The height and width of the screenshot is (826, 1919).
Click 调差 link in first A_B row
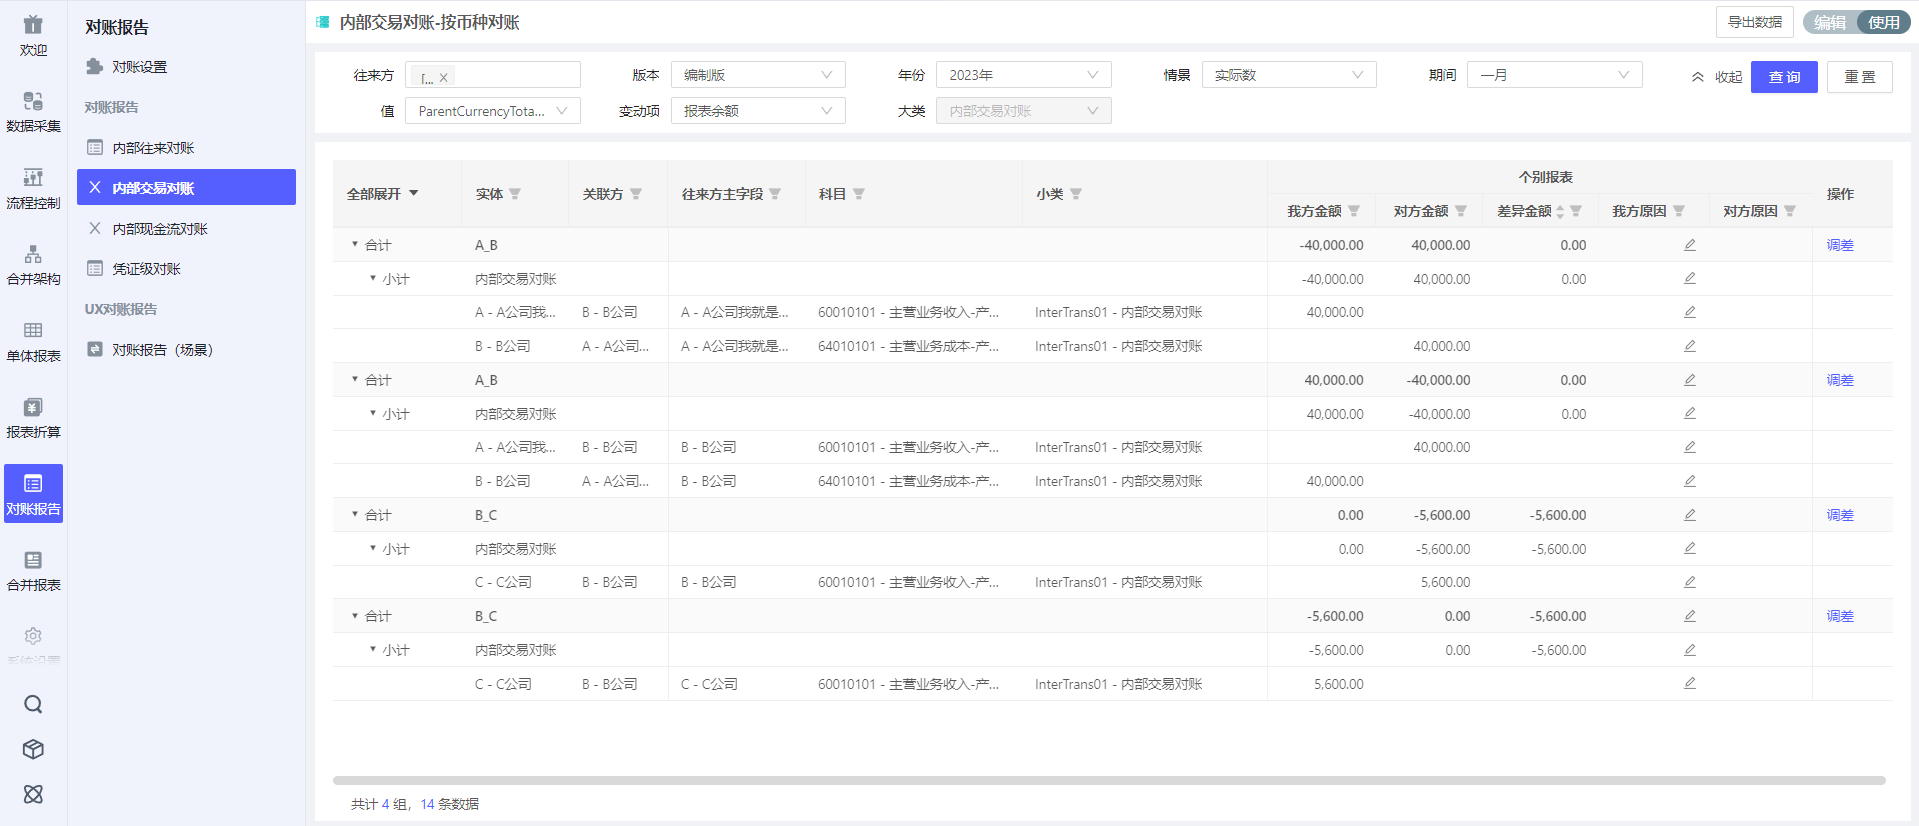(1839, 245)
